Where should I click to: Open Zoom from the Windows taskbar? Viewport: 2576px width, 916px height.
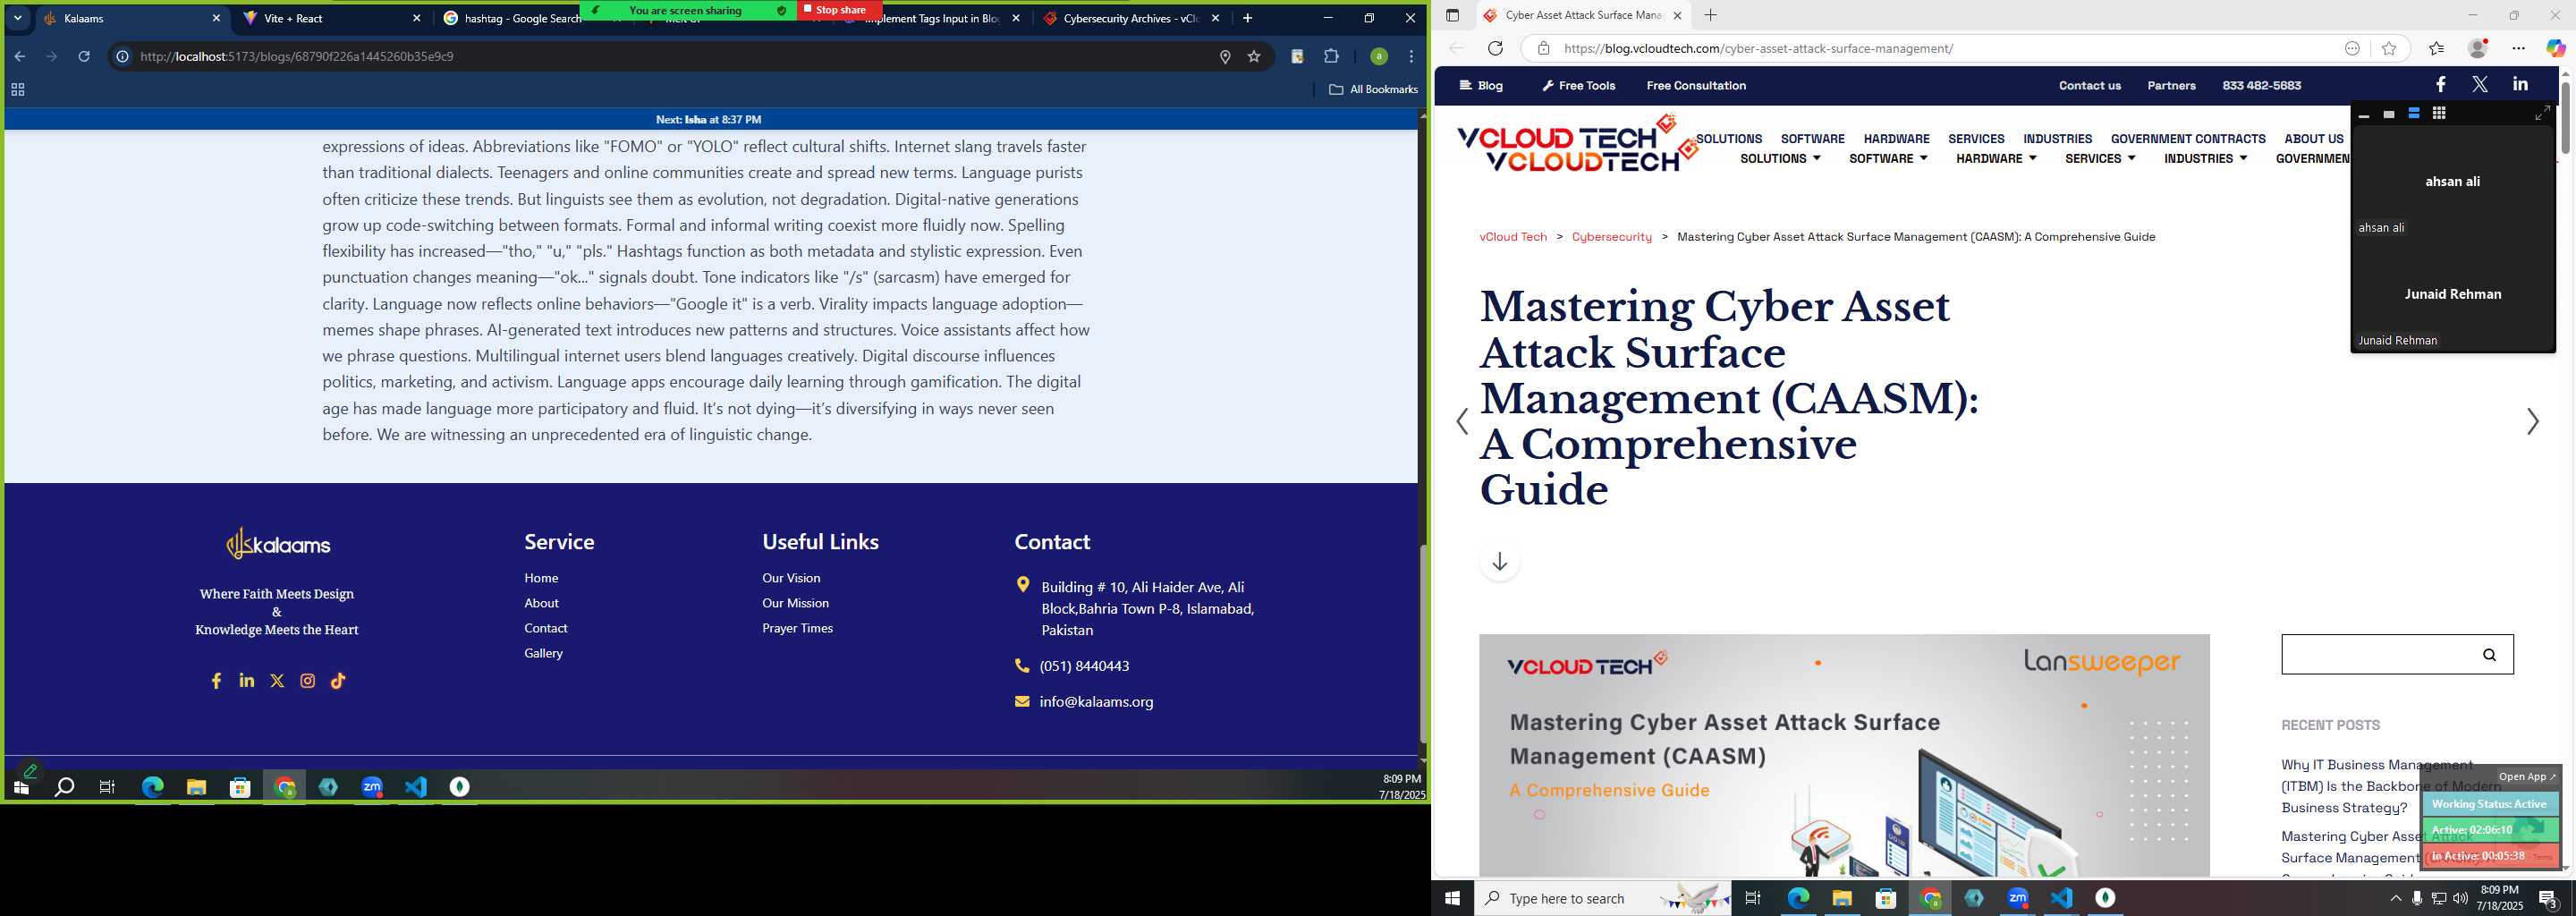[2018, 898]
